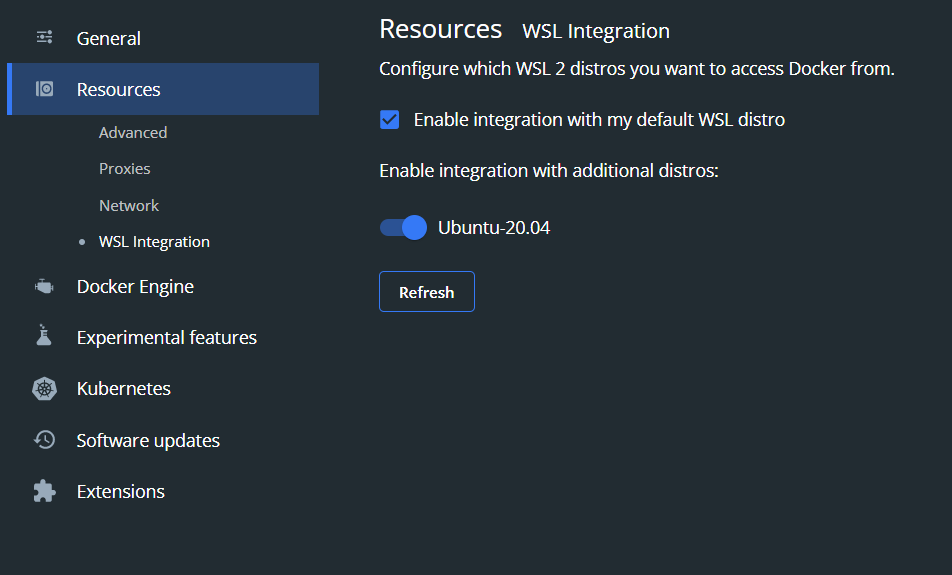
Task: Click the General sliders icon
Action: 44,38
